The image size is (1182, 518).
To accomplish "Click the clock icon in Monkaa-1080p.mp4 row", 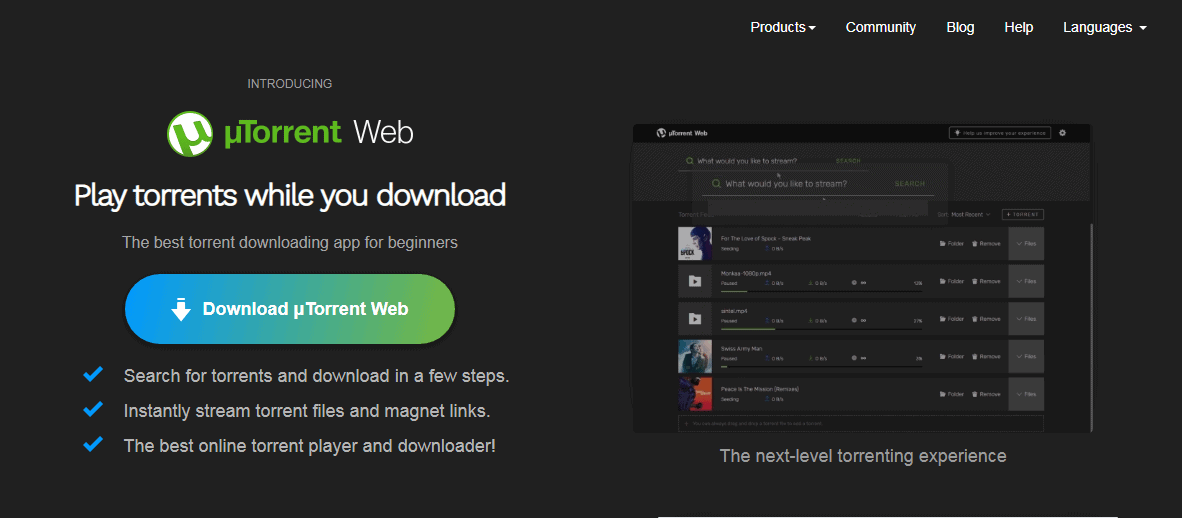I will 854,283.
